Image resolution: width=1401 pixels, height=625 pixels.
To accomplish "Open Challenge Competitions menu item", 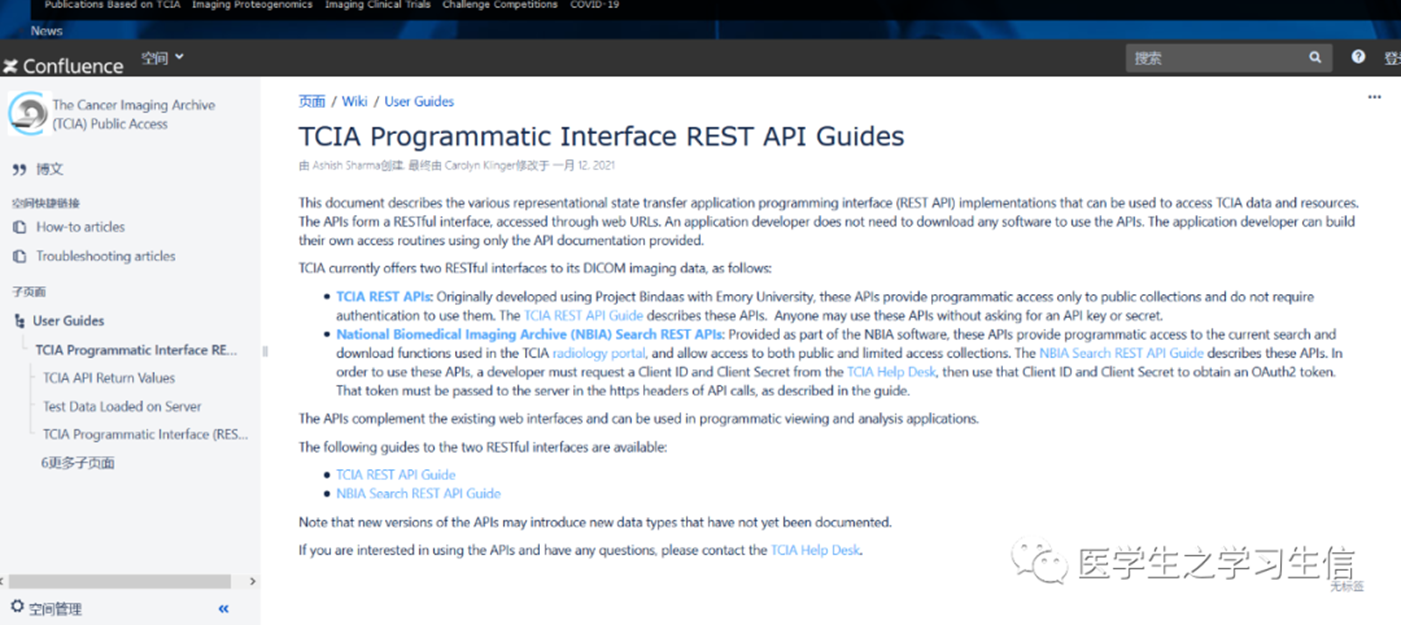I will (x=500, y=5).
